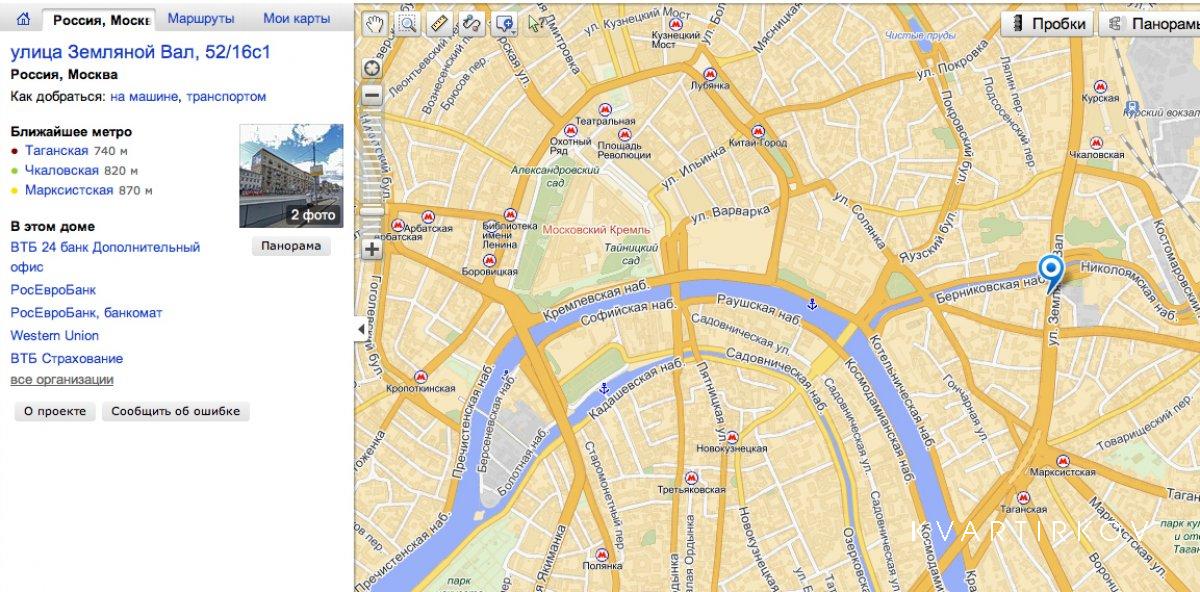Switch to the Россия, Москва tab
The width and height of the screenshot is (1200, 592).
[99, 20]
